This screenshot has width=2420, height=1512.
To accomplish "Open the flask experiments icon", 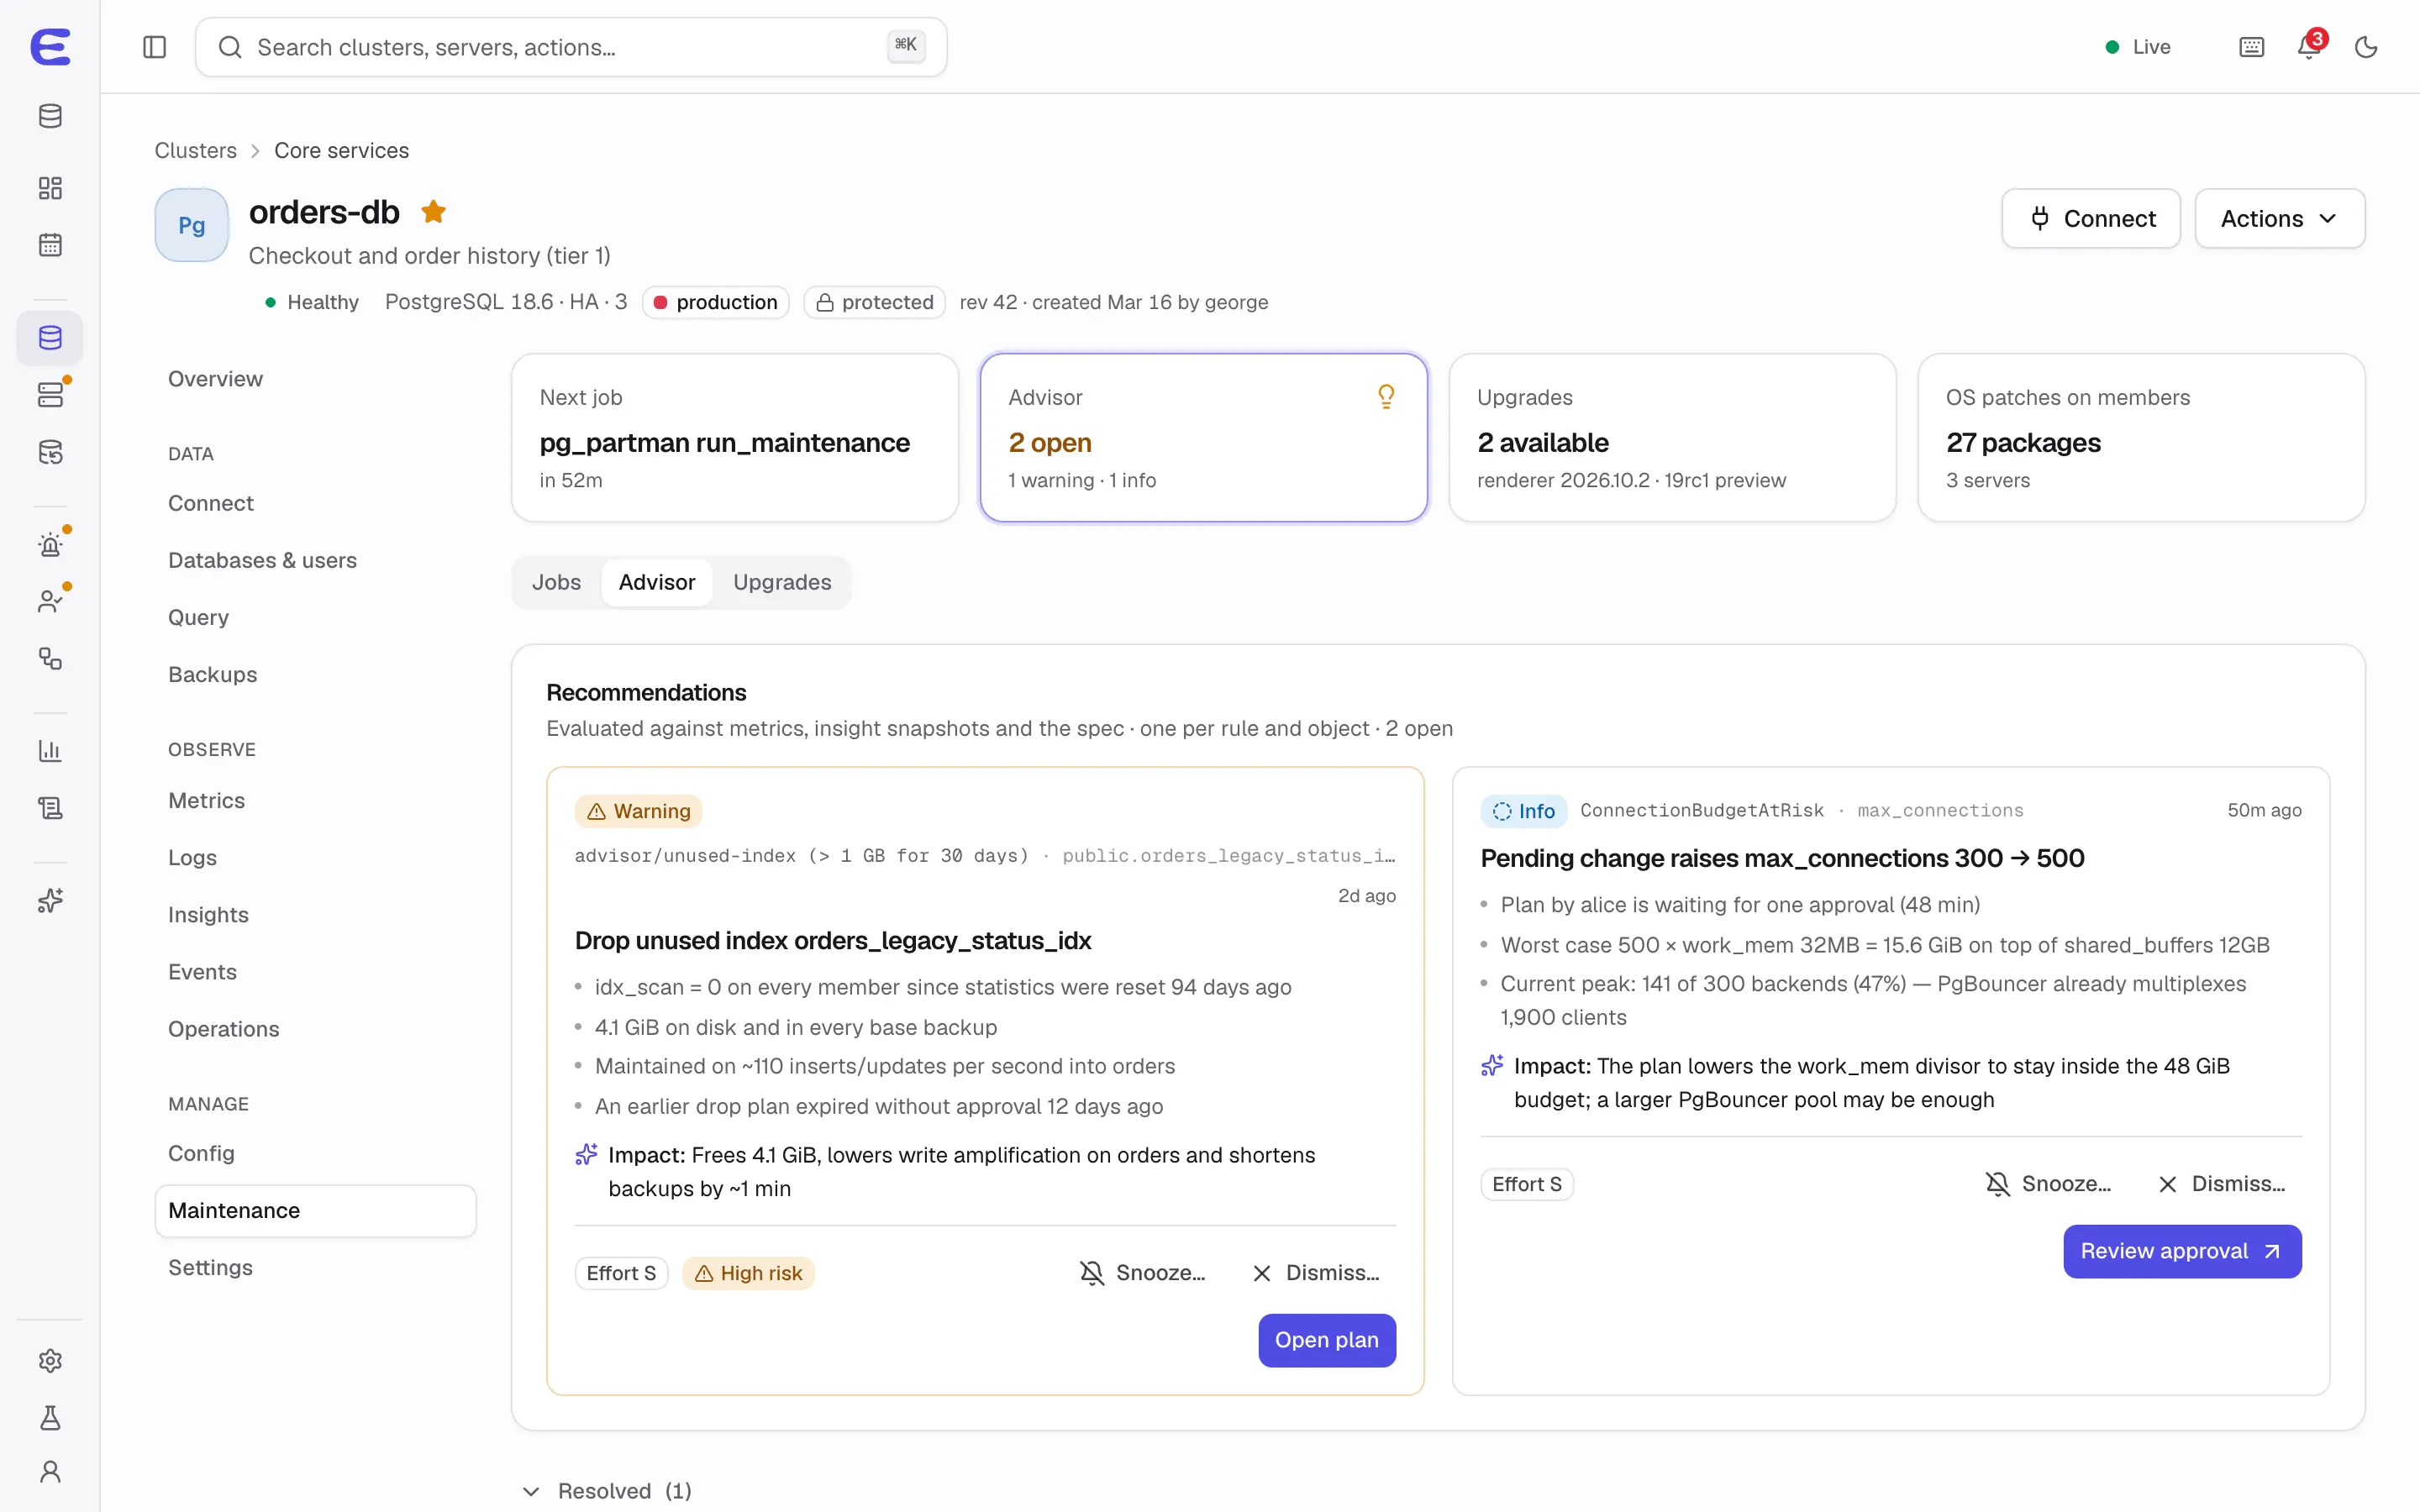I will pos(50,1418).
